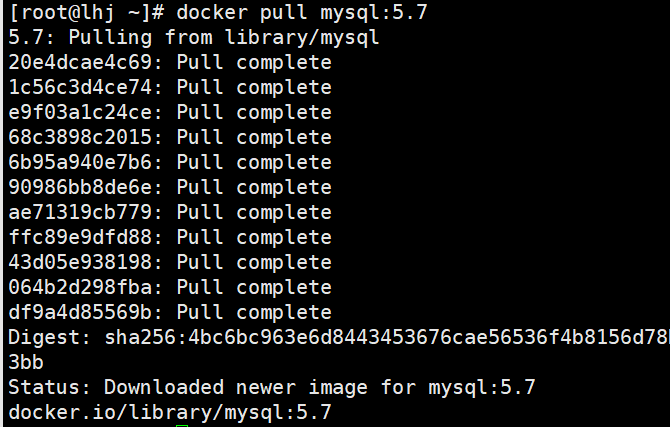Click 'Pull complete' beside df9a4d85569b
Image resolution: width=670 pixels, height=427 pixels.
coord(254,312)
